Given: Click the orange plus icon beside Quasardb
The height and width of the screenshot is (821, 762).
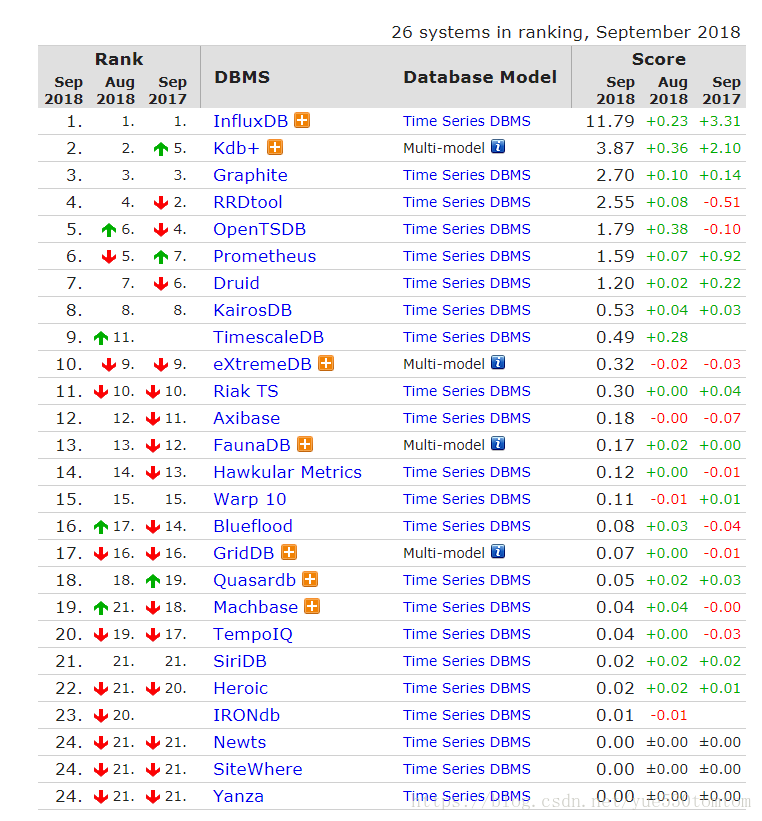Looking at the screenshot, I should pos(311,580).
